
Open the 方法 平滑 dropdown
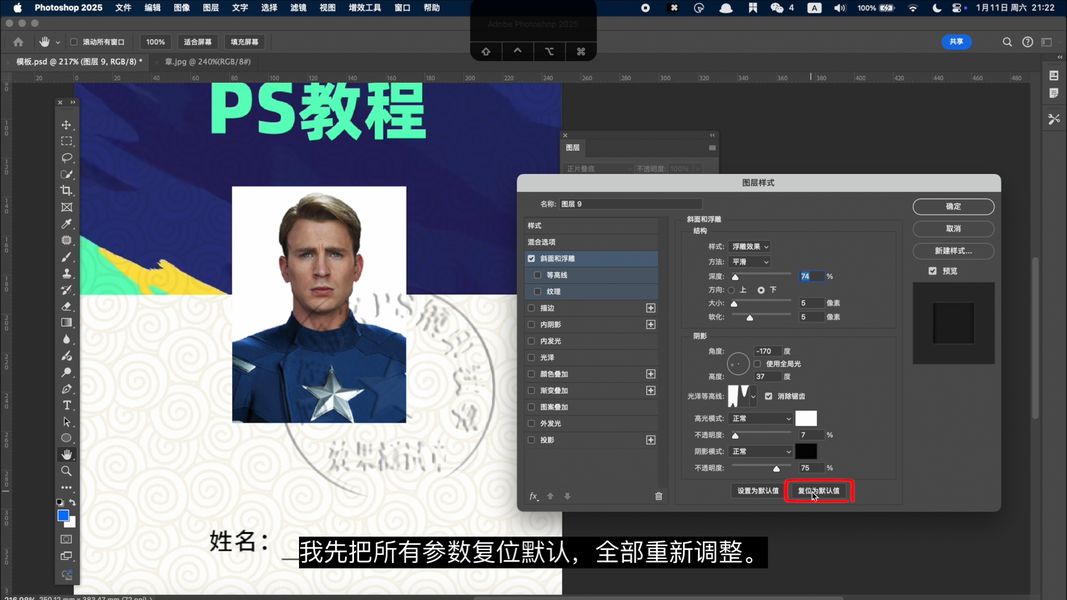coord(750,262)
